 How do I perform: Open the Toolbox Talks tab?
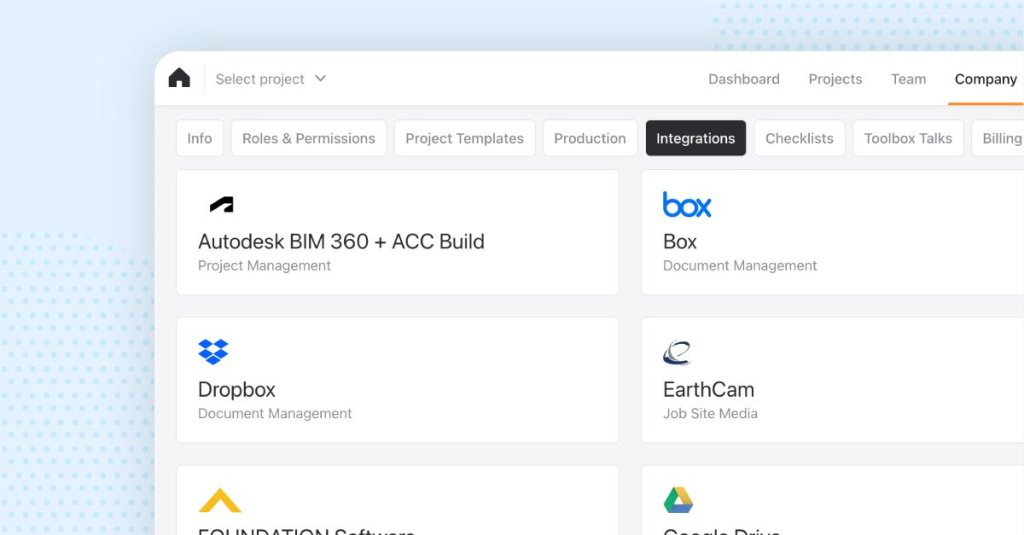click(x=908, y=138)
